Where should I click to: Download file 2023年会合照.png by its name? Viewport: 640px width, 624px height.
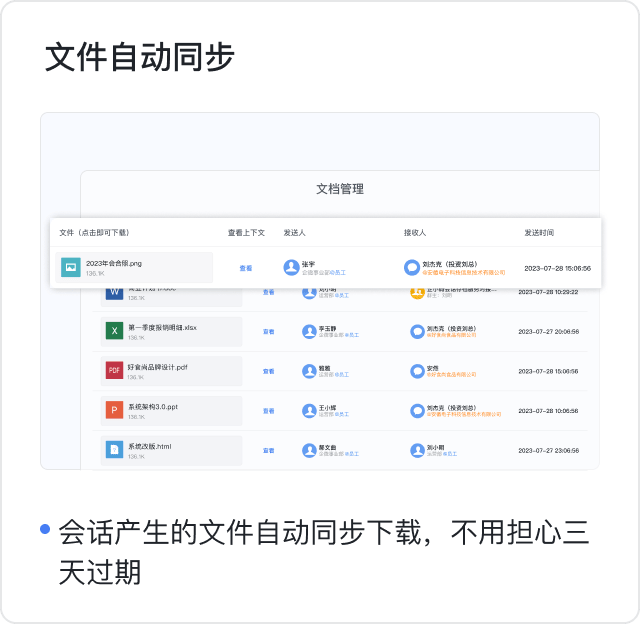(114, 263)
